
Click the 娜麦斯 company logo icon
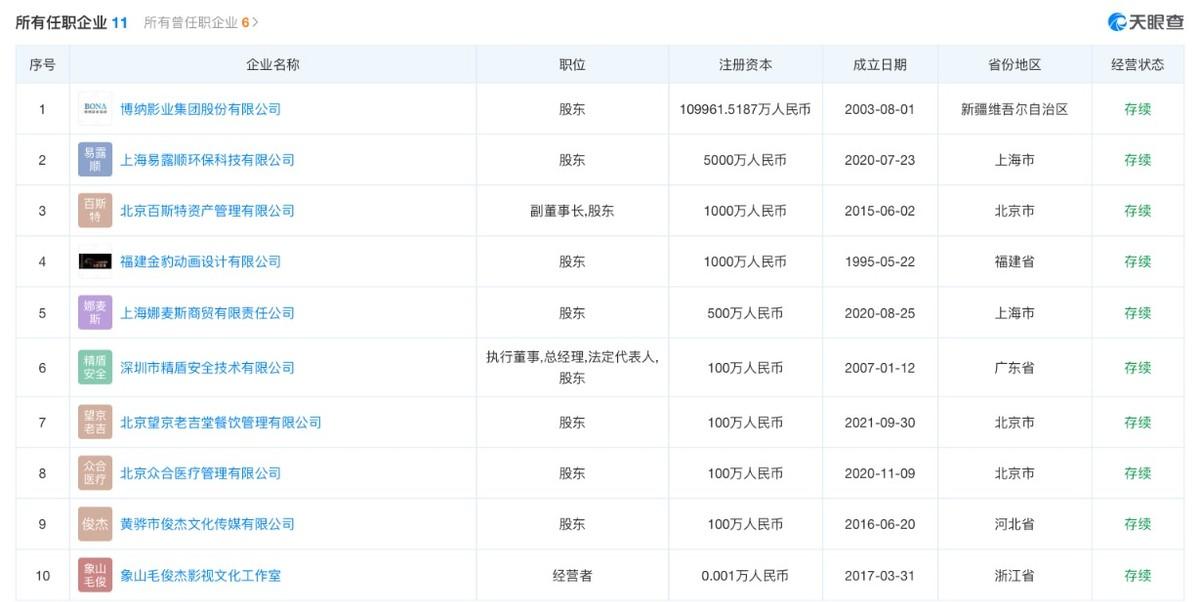pyautogui.click(x=95, y=313)
